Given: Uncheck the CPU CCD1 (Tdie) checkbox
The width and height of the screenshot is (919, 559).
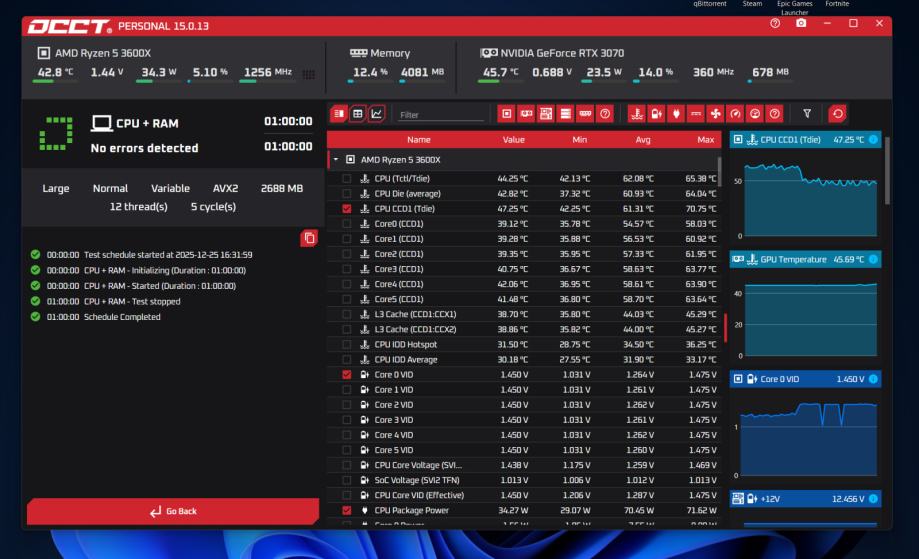Looking at the screenshot, I should 346,209.
